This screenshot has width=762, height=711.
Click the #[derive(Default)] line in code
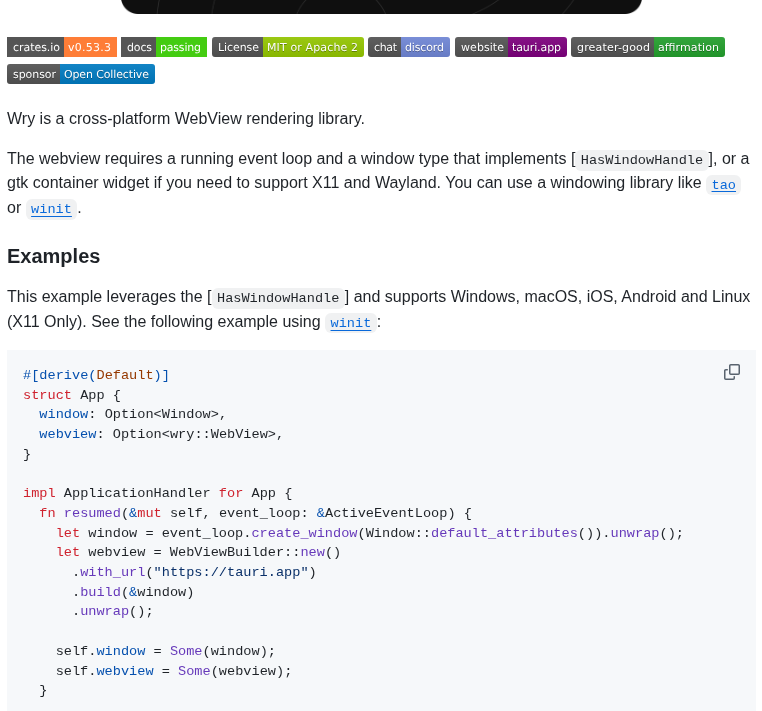96,375
